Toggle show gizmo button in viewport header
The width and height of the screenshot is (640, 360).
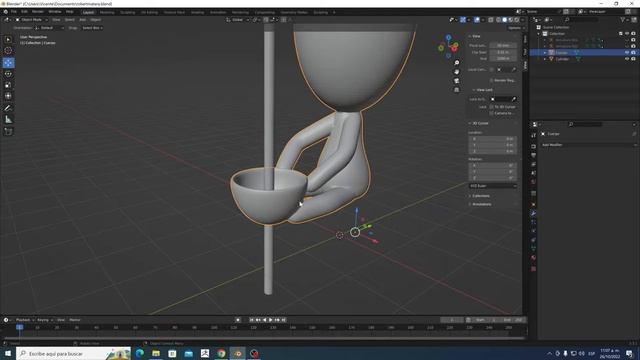tap(463, 20)
